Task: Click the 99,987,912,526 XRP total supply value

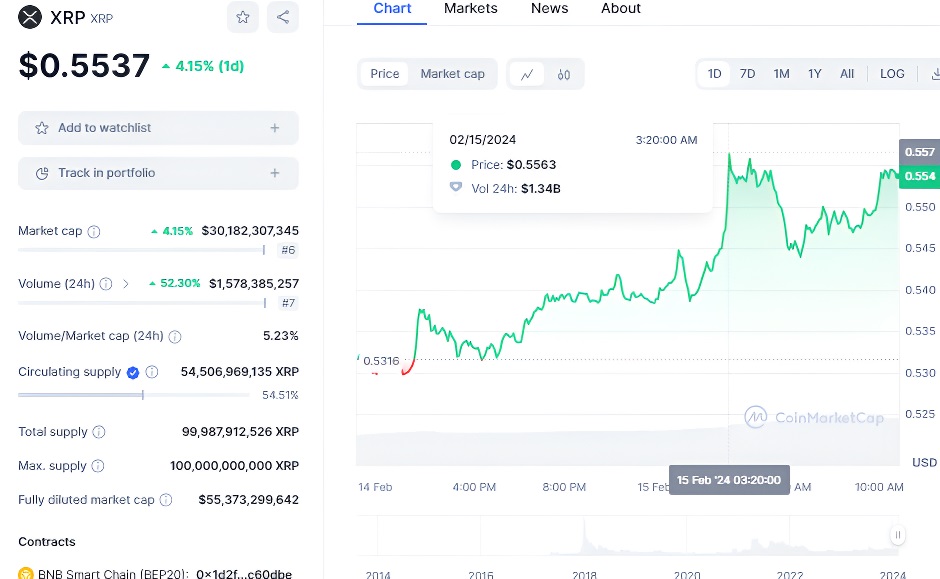Action: click(x=240, y=432)
